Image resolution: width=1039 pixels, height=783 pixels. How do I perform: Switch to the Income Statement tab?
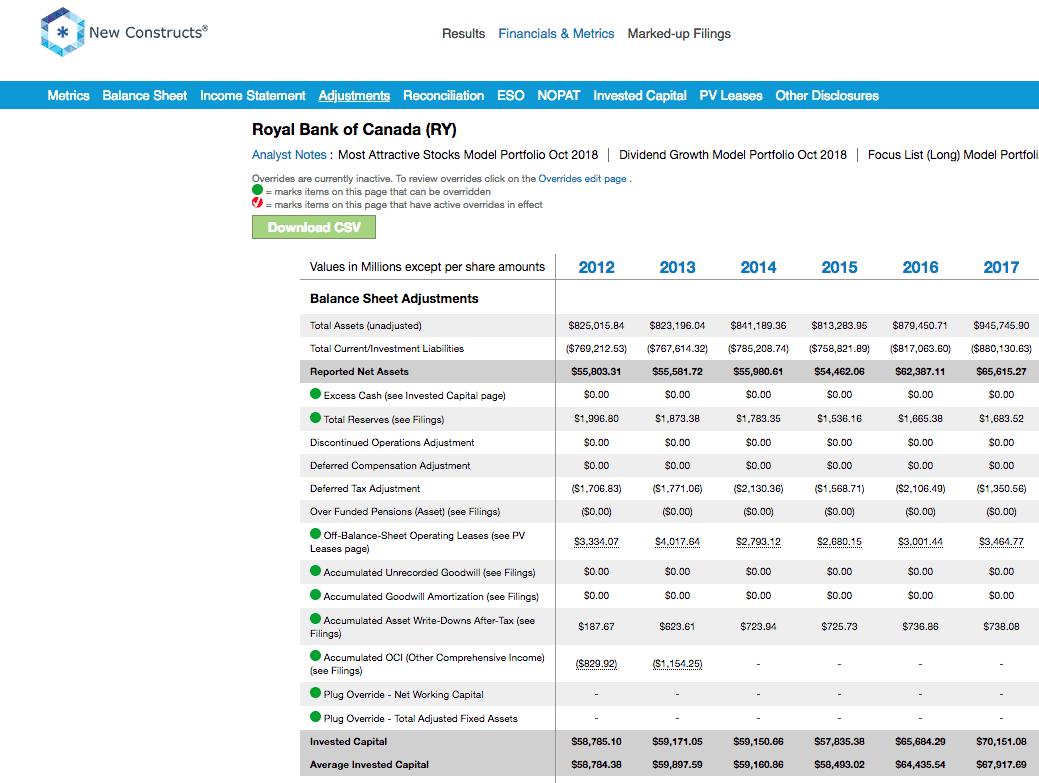[x=252, y=95]
